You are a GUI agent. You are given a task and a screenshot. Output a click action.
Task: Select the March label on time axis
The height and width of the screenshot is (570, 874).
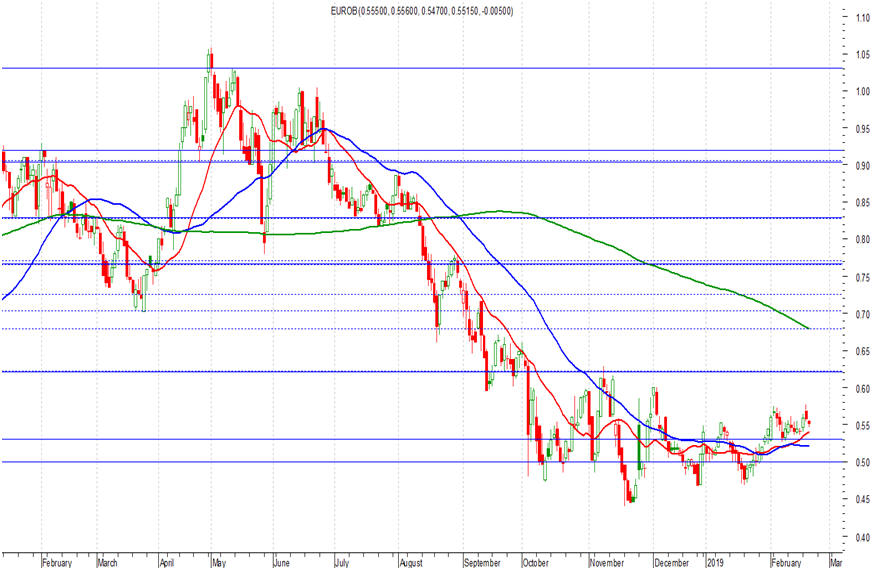click(107, 563)
